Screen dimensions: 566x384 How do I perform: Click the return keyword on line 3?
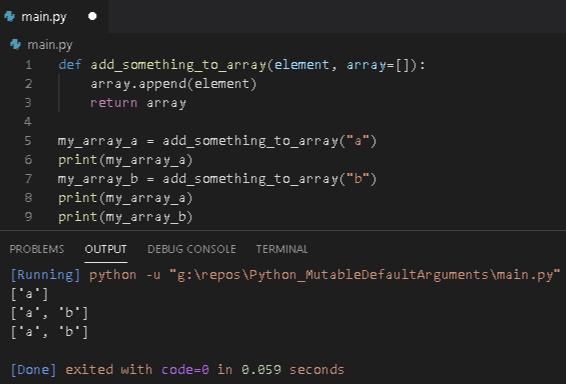114,103
